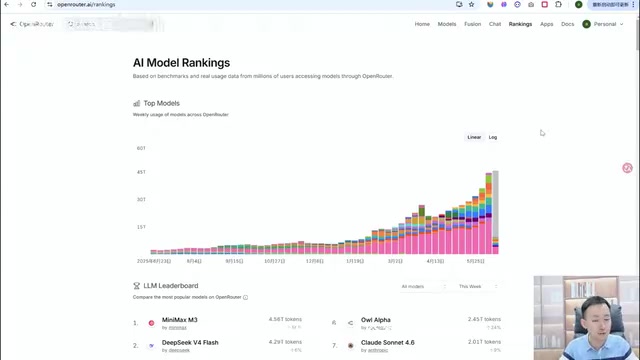This screenshot has height=360, width=640.
Task: Open the browser extensions puzzle icon
Action: click(x=558, y=4)
